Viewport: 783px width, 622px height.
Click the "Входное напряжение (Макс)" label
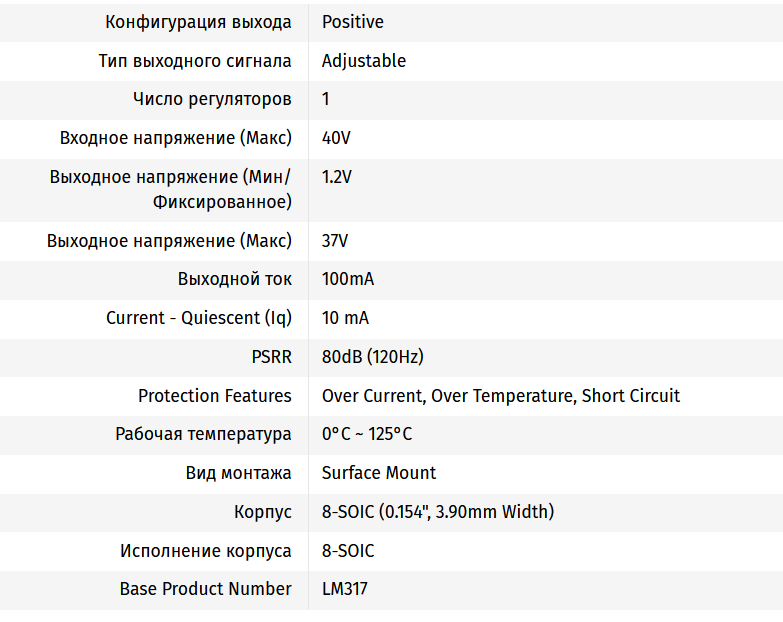click(x=176, y=138)
